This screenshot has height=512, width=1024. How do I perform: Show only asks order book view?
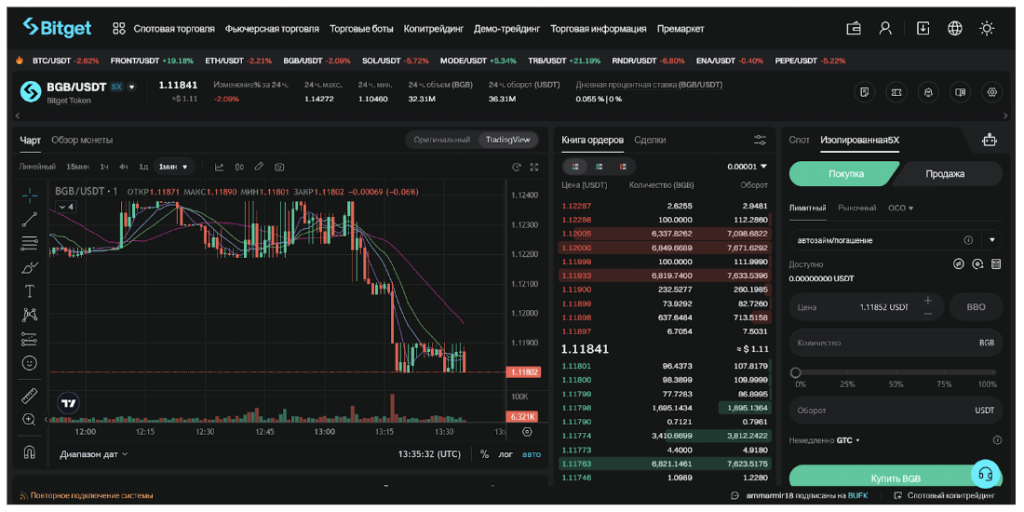pyautogui.click(x=622, y=167)
